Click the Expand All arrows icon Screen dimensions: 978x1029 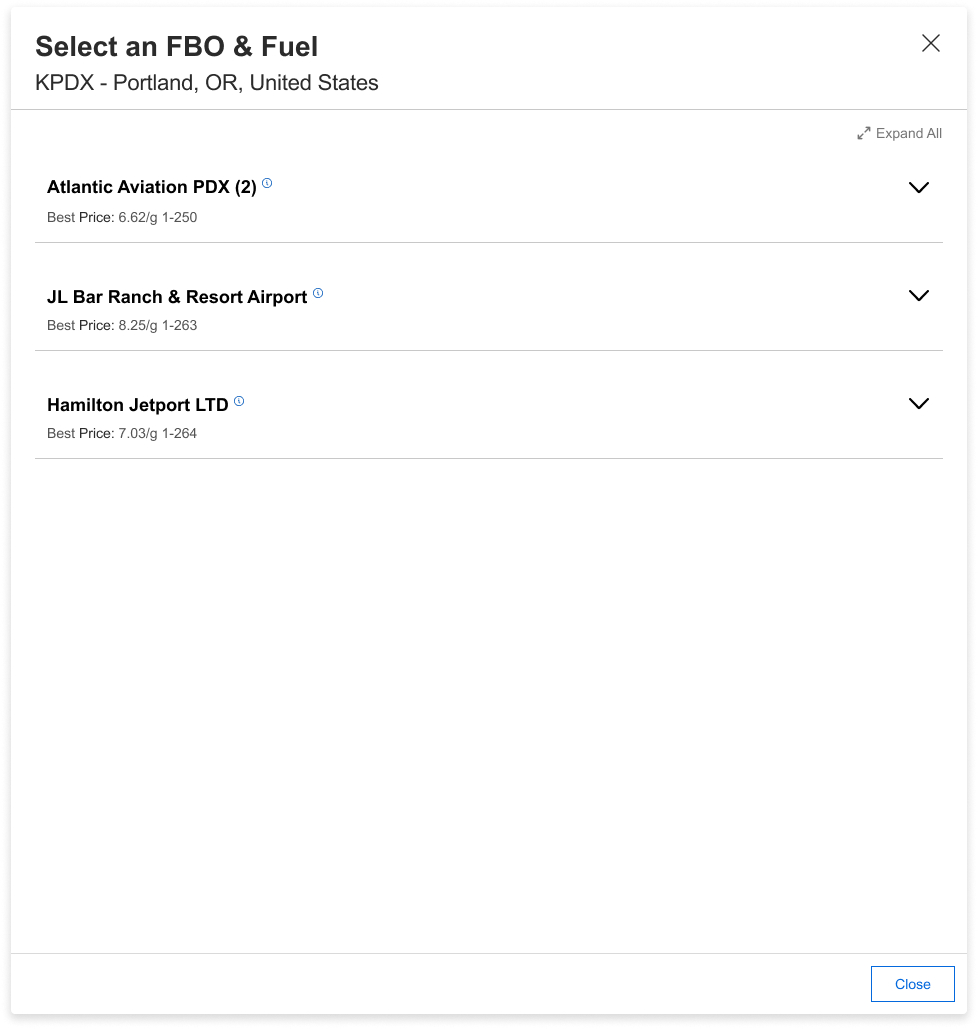click(x=864, y=133)
